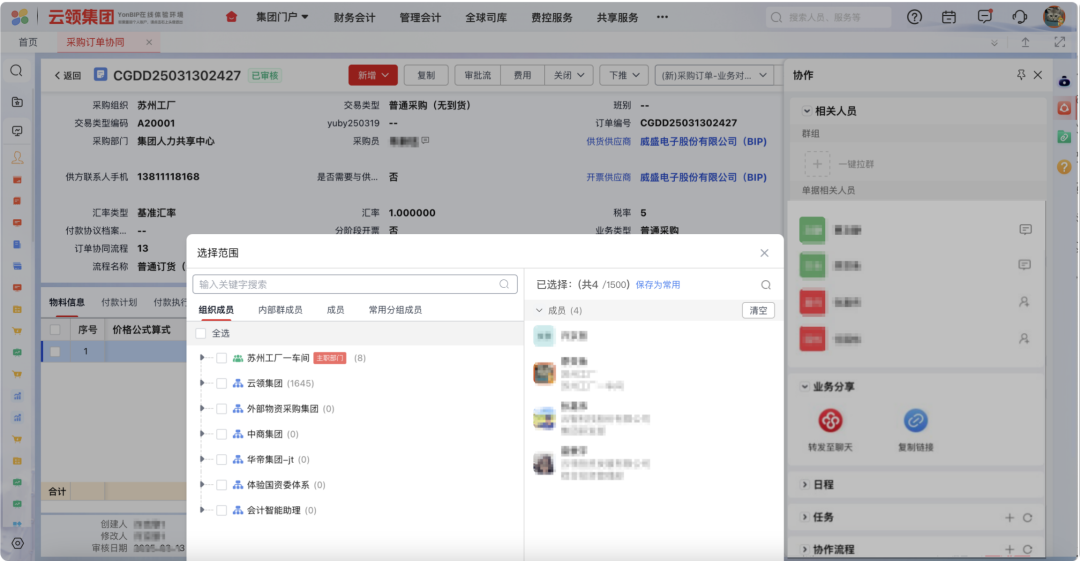Click the home icon in the top navigation
Screen dimensions: 1080x561
tap(232, 17)
